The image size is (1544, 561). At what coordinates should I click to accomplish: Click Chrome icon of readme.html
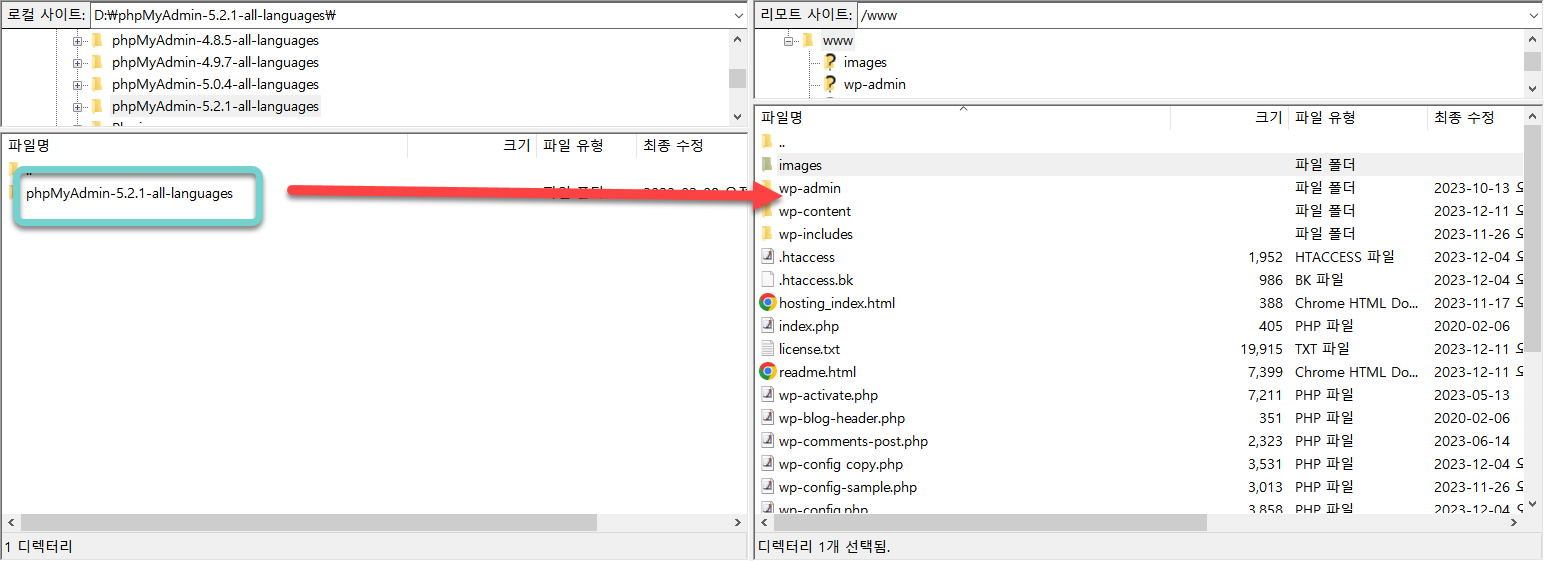[767, 371]
